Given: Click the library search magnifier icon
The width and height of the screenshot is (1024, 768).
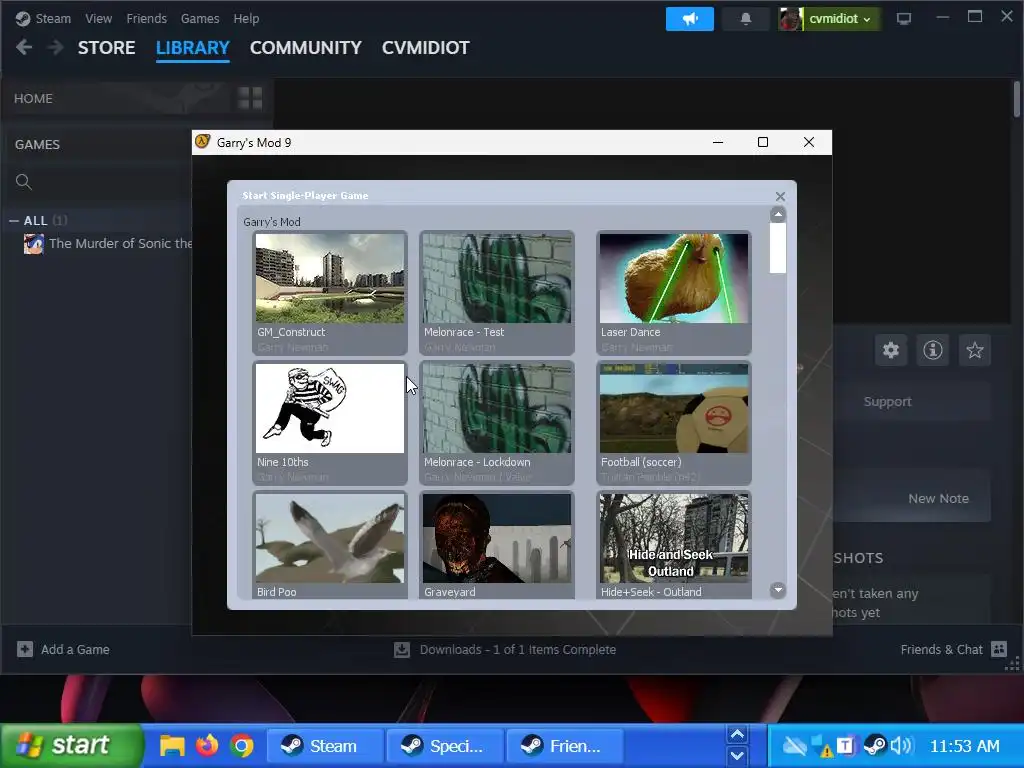Looking at the screenshot, I should tap(24, 182).
